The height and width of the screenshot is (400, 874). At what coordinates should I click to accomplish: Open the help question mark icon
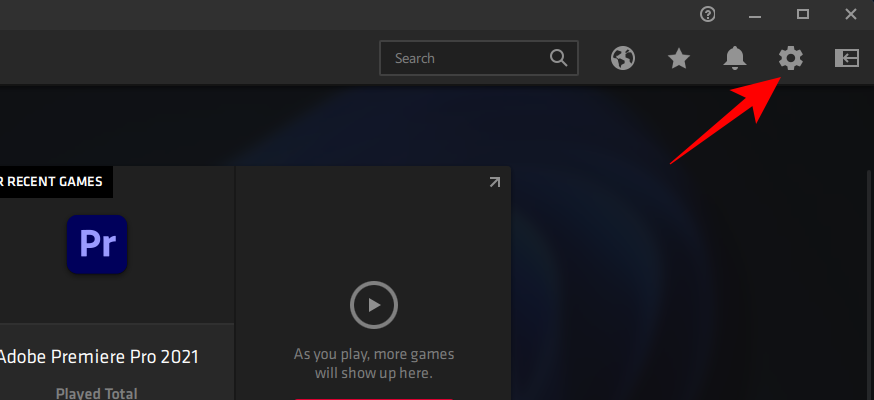pyautogui.click(x=707, y=14)
